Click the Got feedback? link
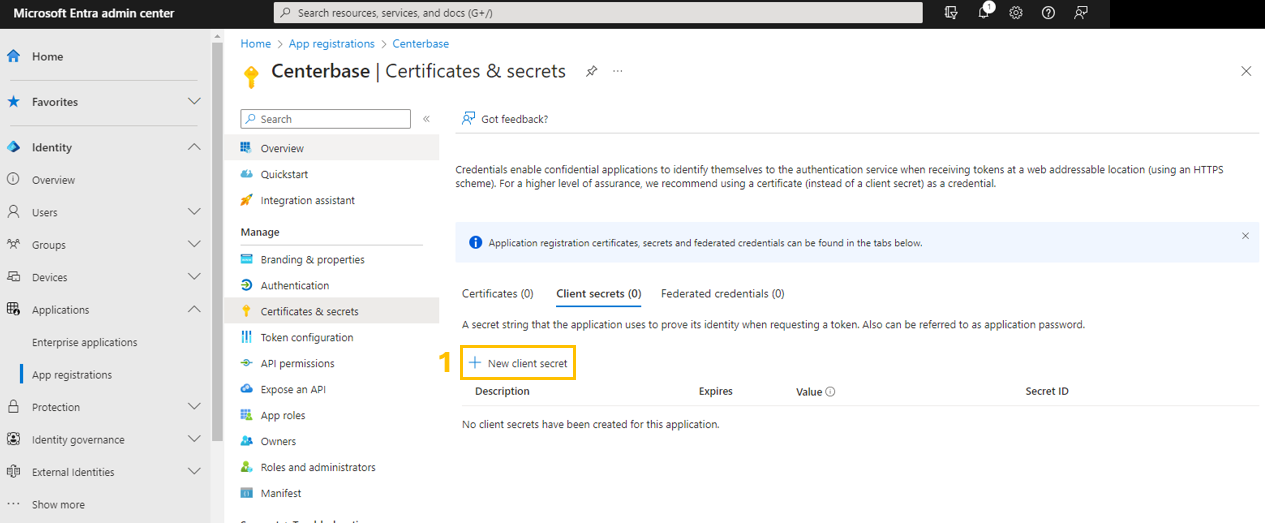The height and width of the screenshot is (524, 1265). tap(504, 119)
